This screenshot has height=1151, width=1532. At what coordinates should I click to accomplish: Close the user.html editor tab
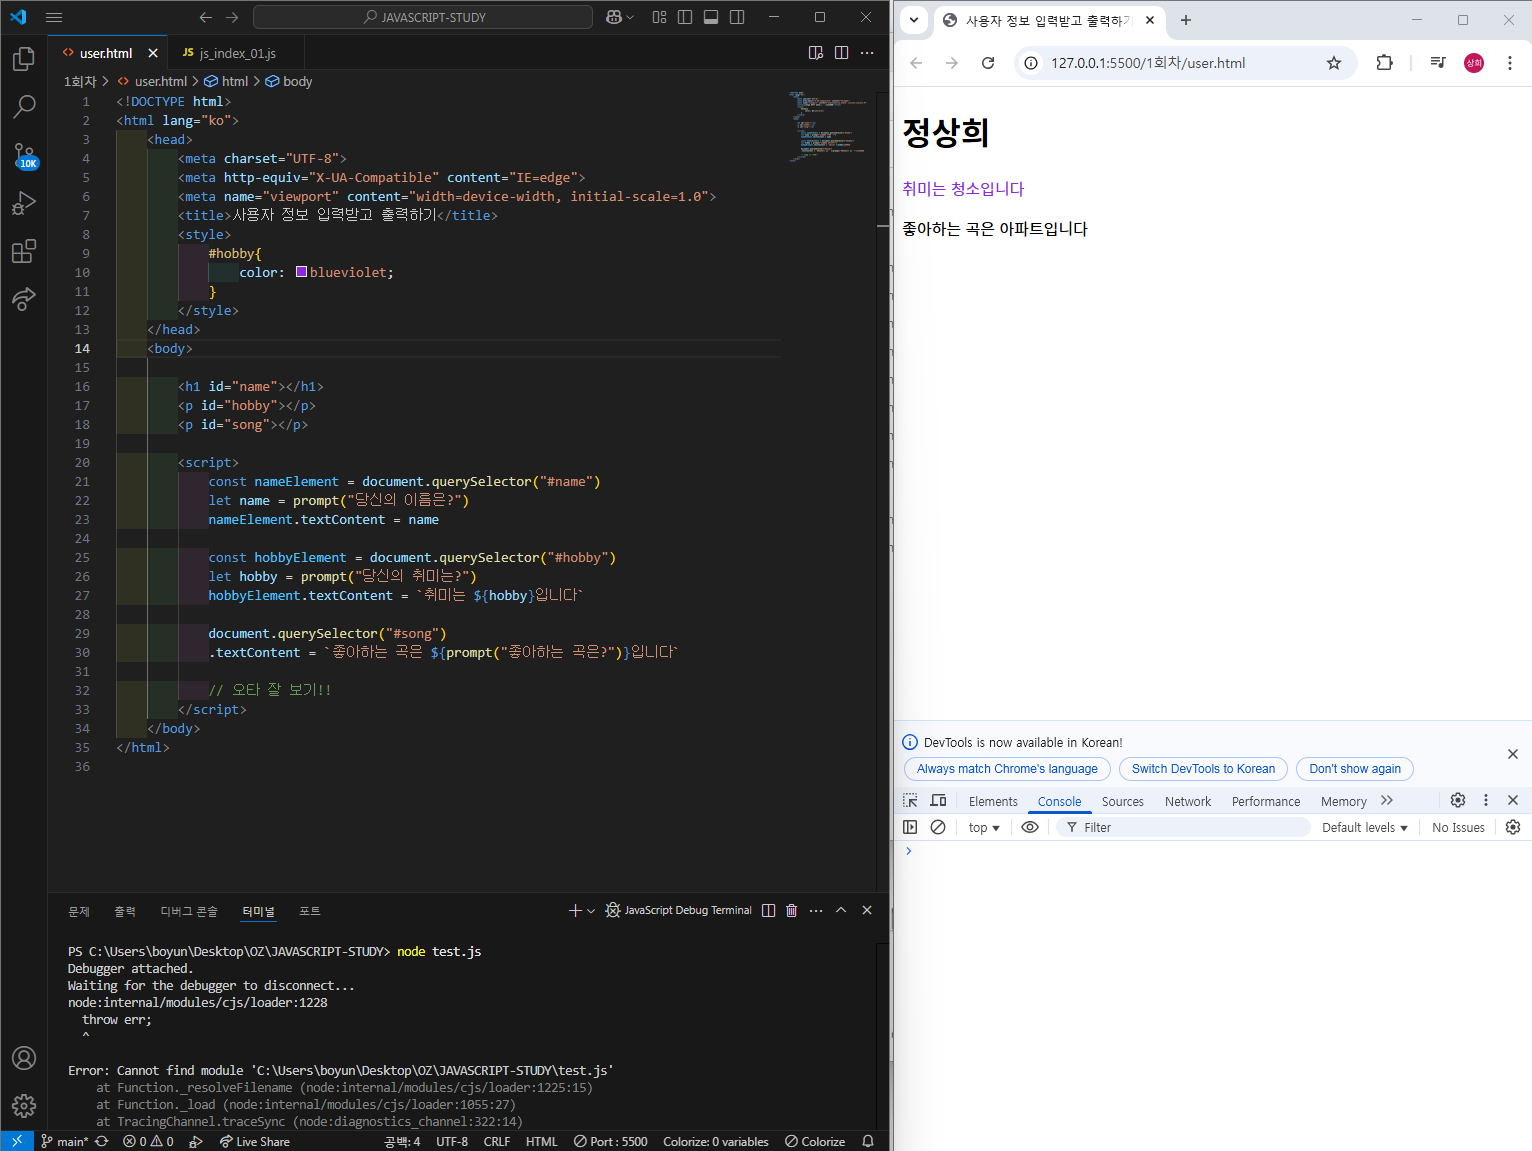coord(153,53)
